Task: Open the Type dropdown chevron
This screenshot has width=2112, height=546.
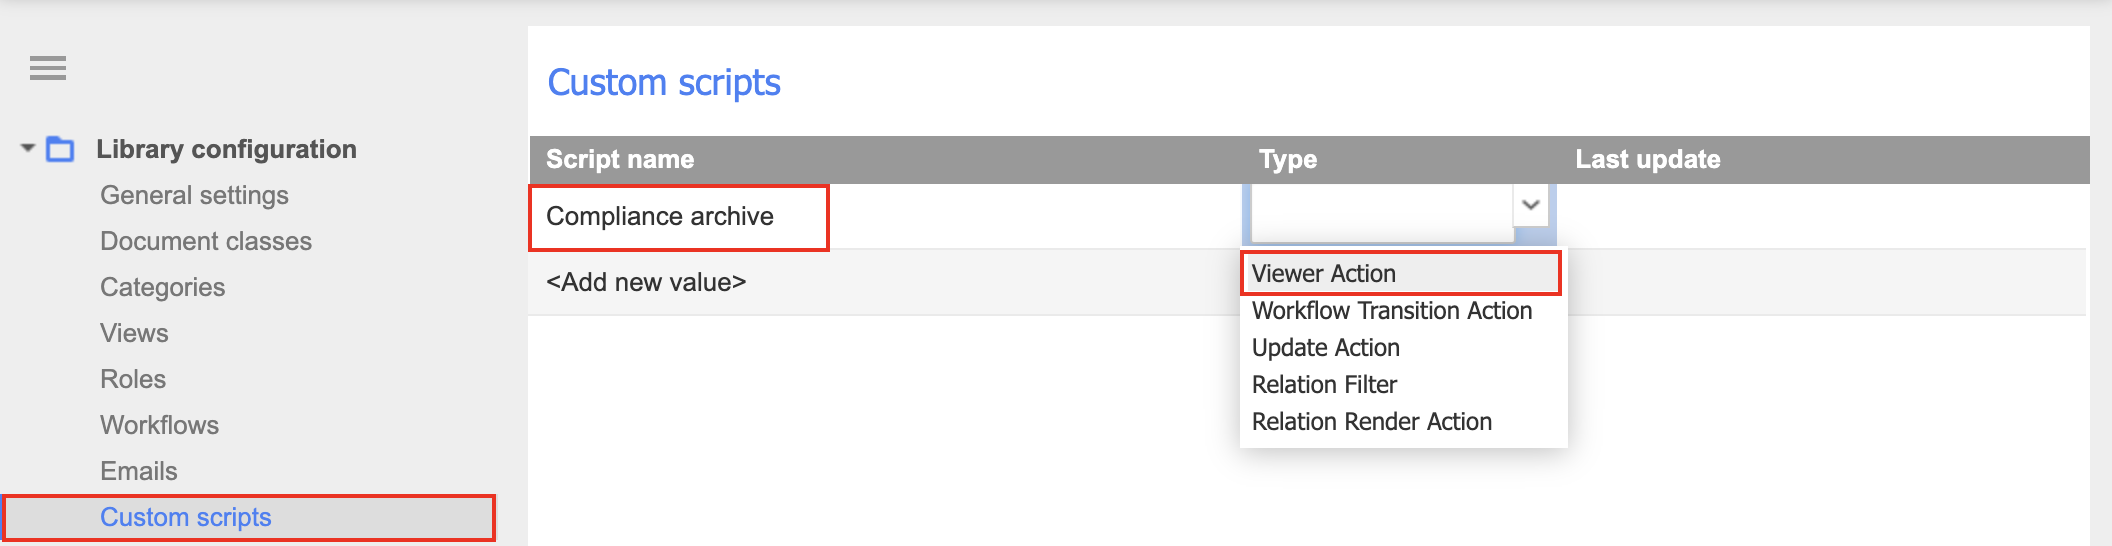Action: click(1530, 206)
